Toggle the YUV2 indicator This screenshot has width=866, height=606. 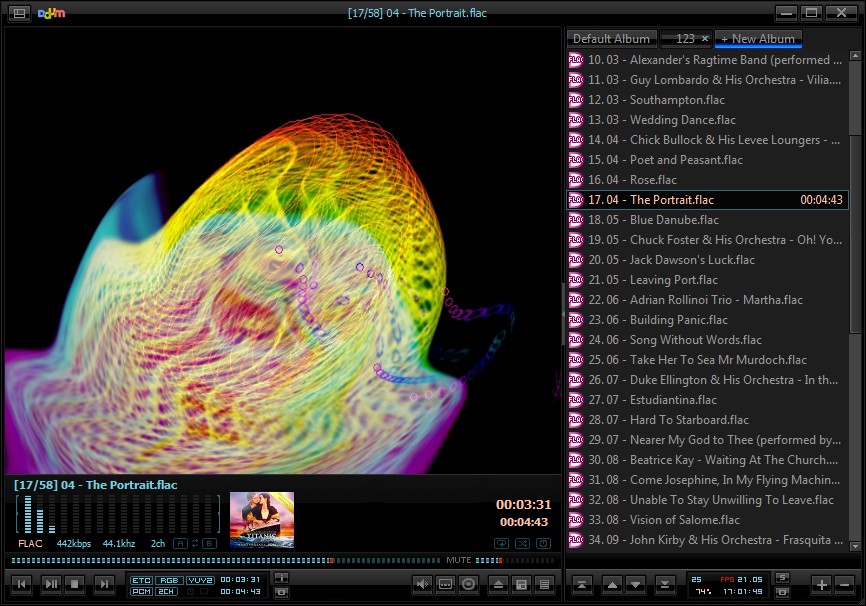pos(200,580)
